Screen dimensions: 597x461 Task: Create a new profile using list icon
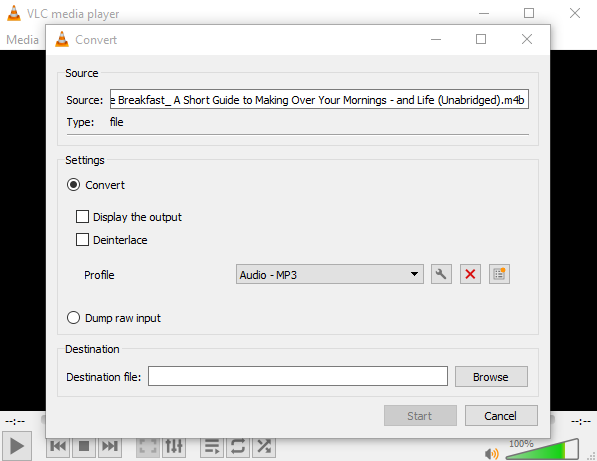pos(499,274)
